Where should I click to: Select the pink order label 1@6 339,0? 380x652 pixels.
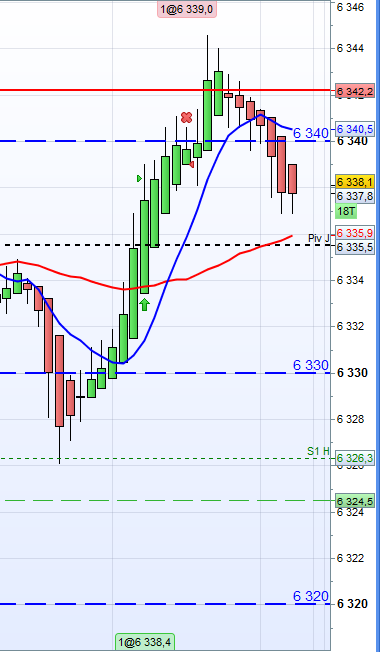point(187,9)
